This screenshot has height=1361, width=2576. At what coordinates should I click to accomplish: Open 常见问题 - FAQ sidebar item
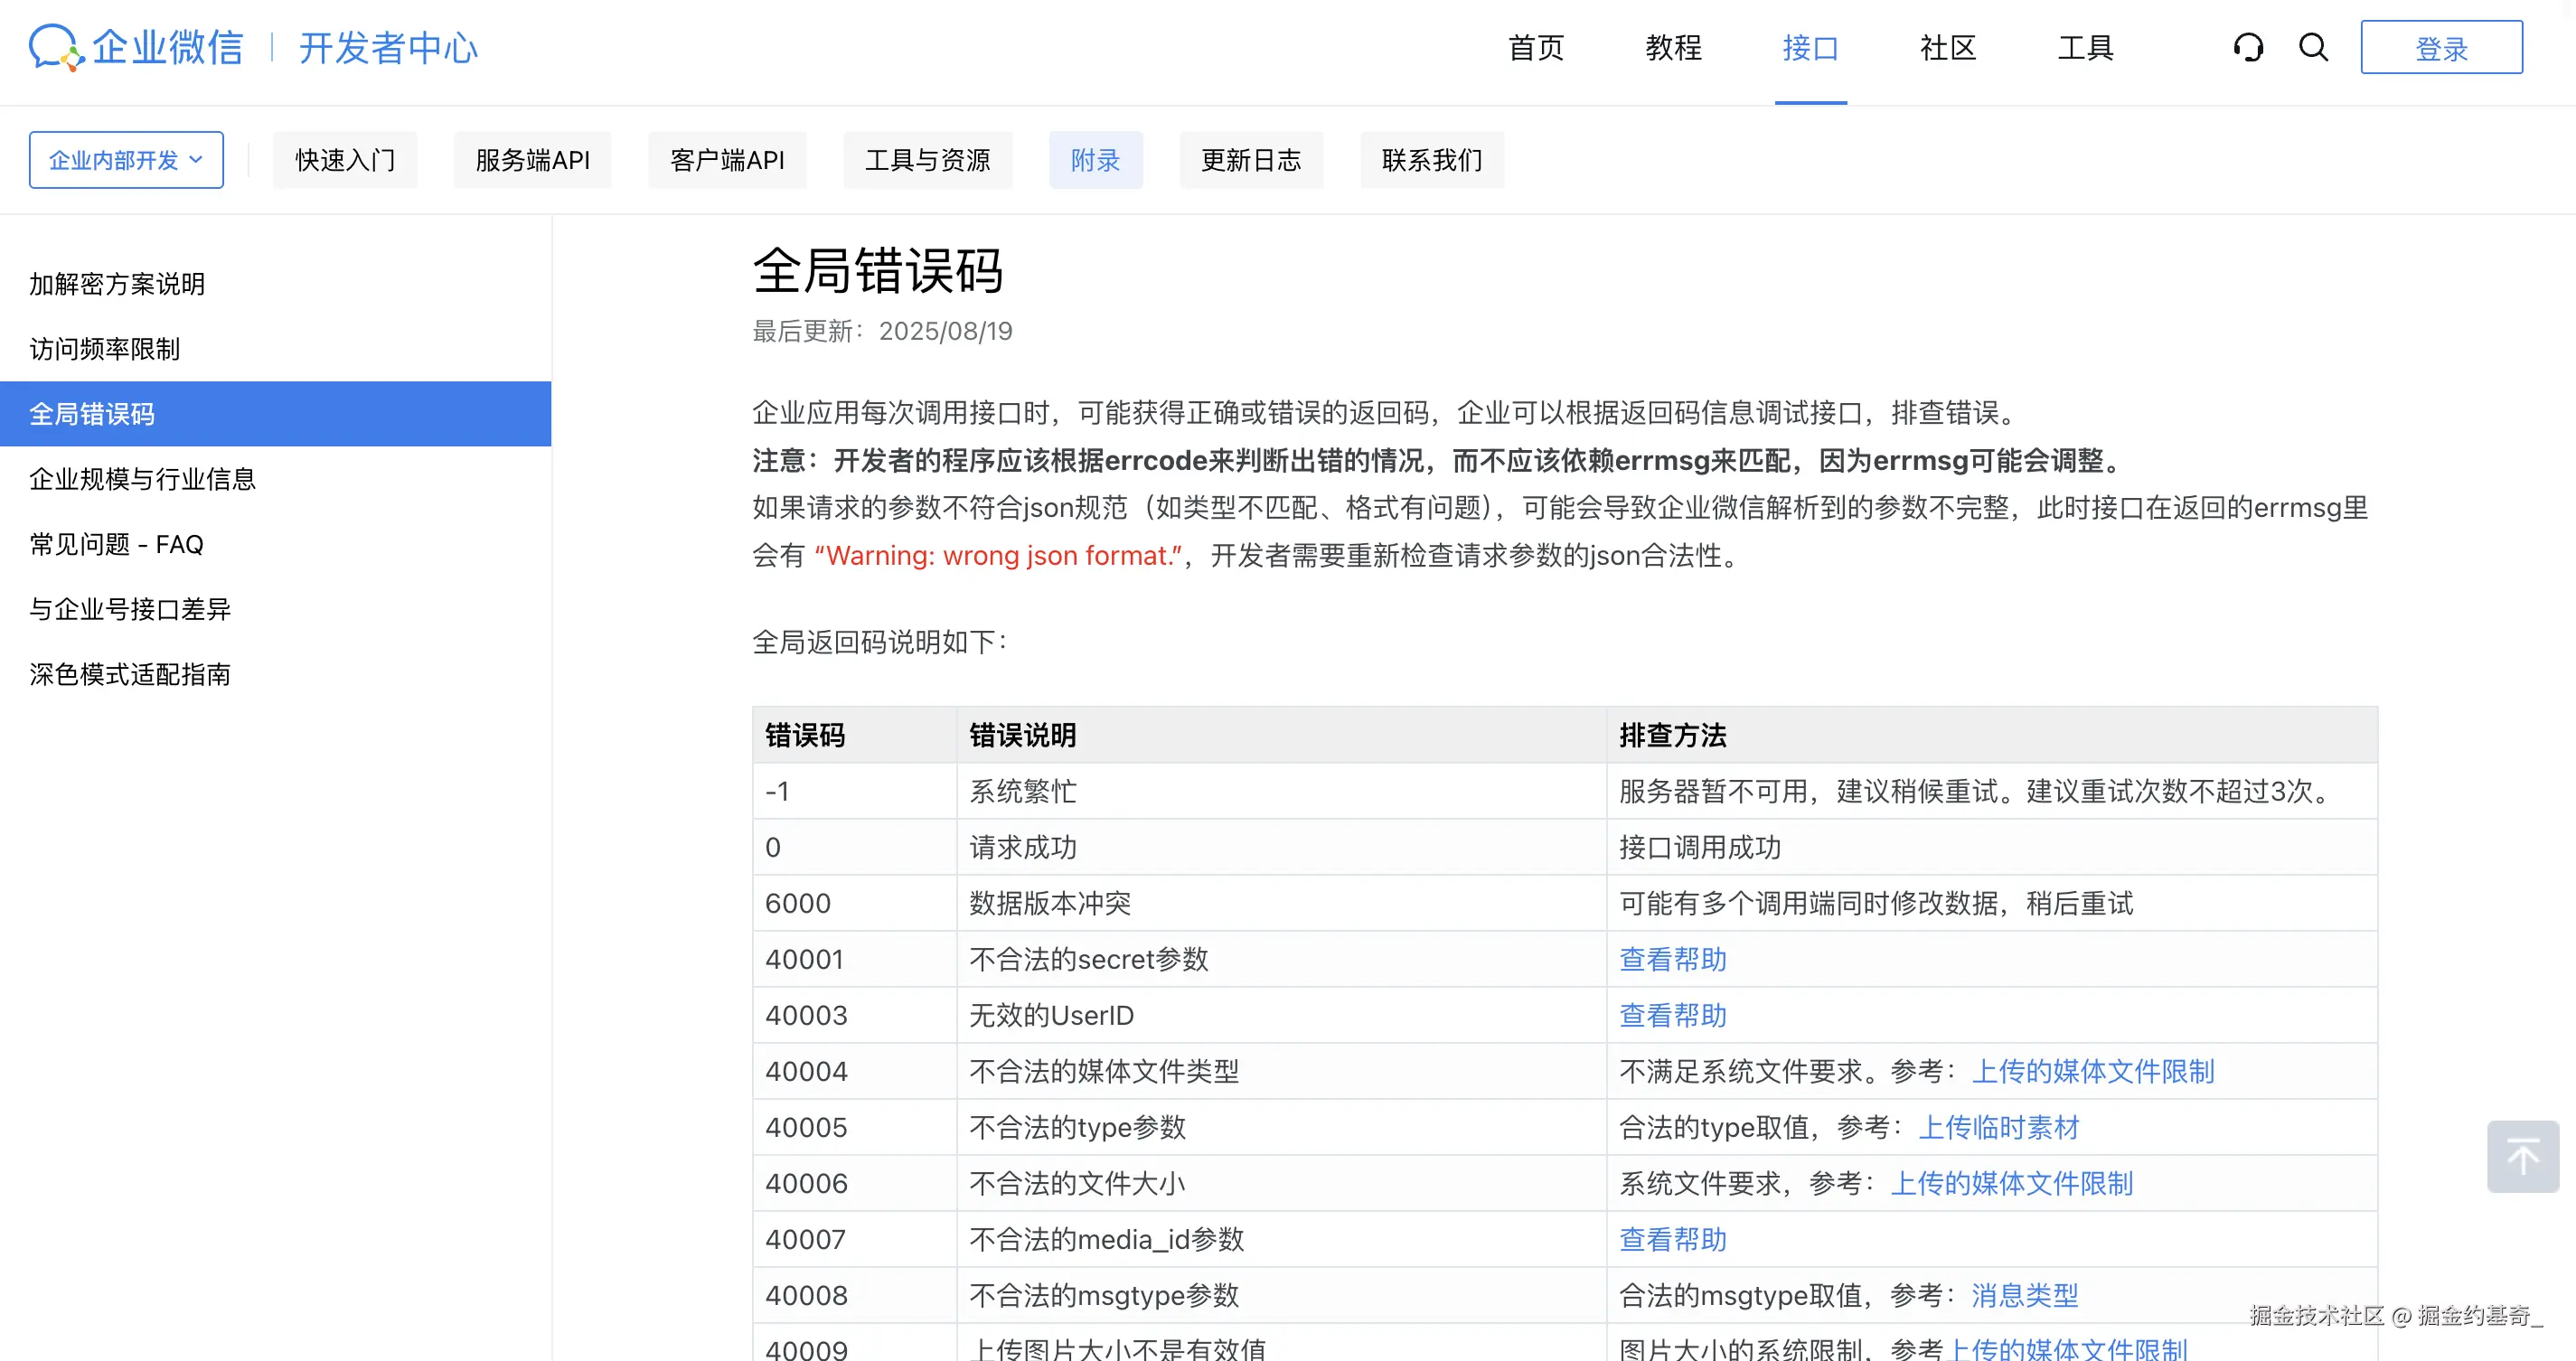[116, 544]
